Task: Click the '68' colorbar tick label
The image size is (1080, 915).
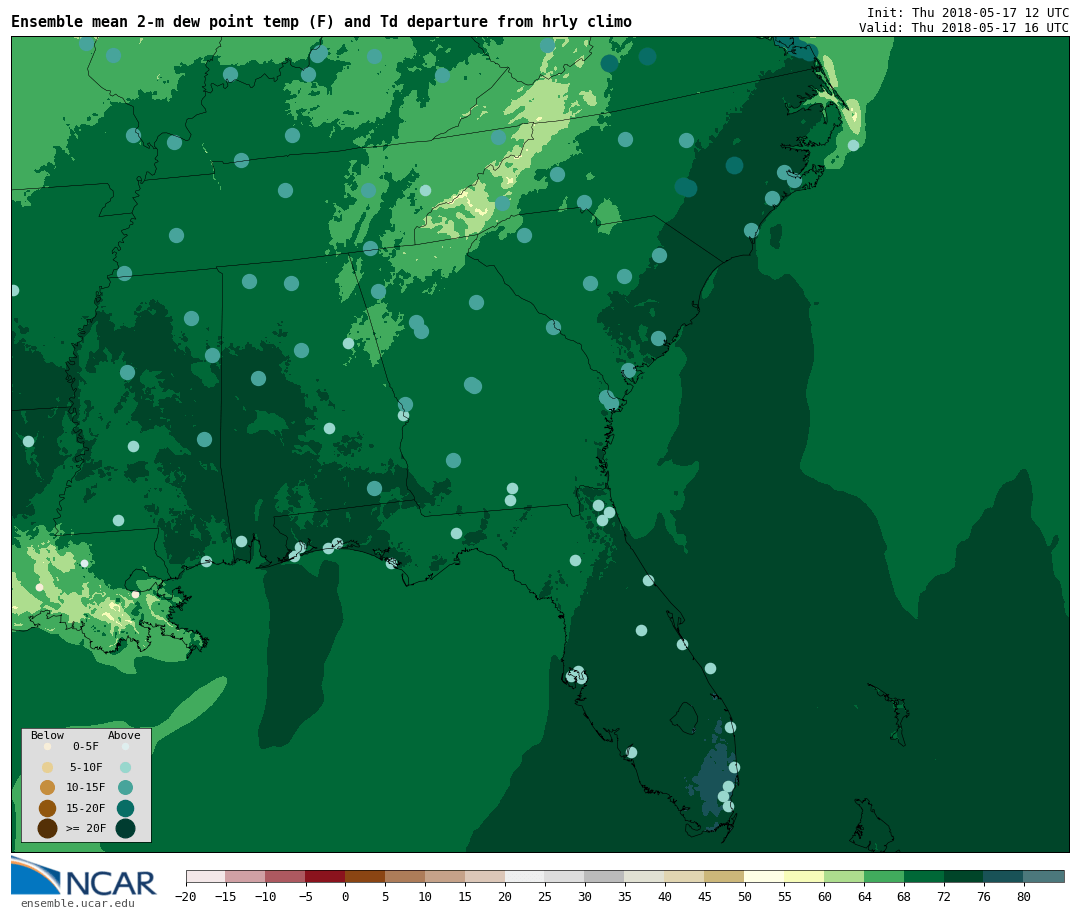Action: pyautogui.click(x=904, y=896)
